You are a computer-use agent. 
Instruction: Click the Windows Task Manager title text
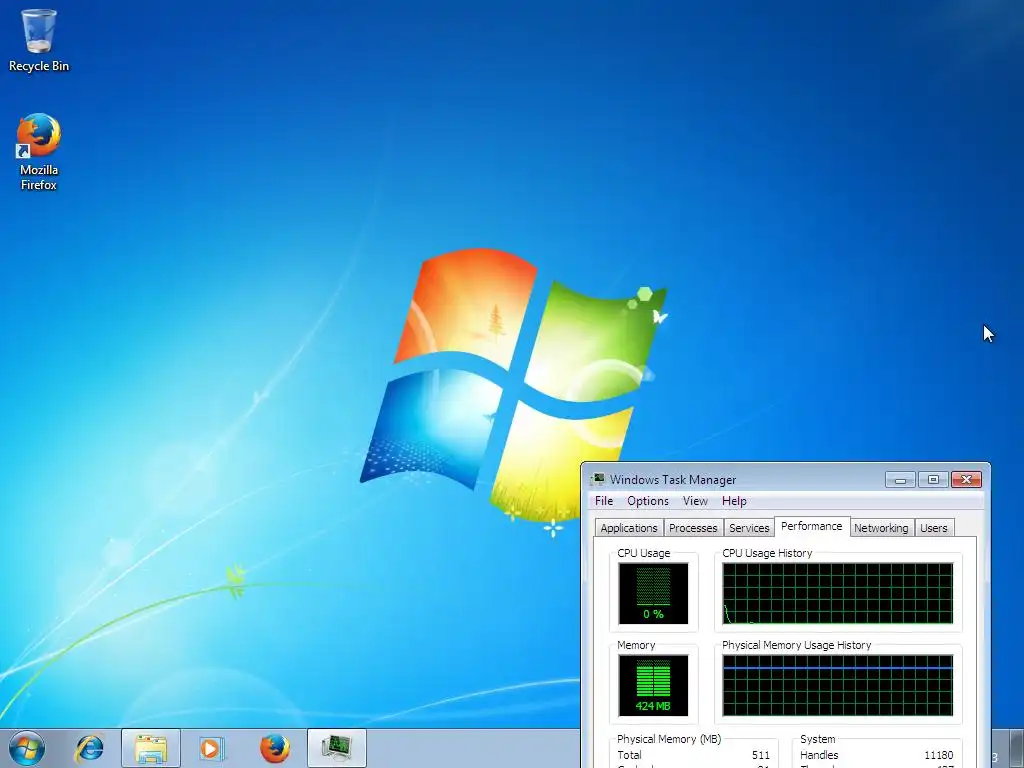pyautogui.click(x=673, y=480)
